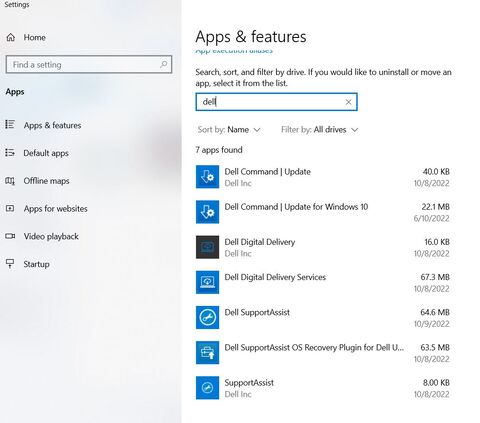Click the 10/9/2022 install date
480x423 pixels.
point(431,324)
